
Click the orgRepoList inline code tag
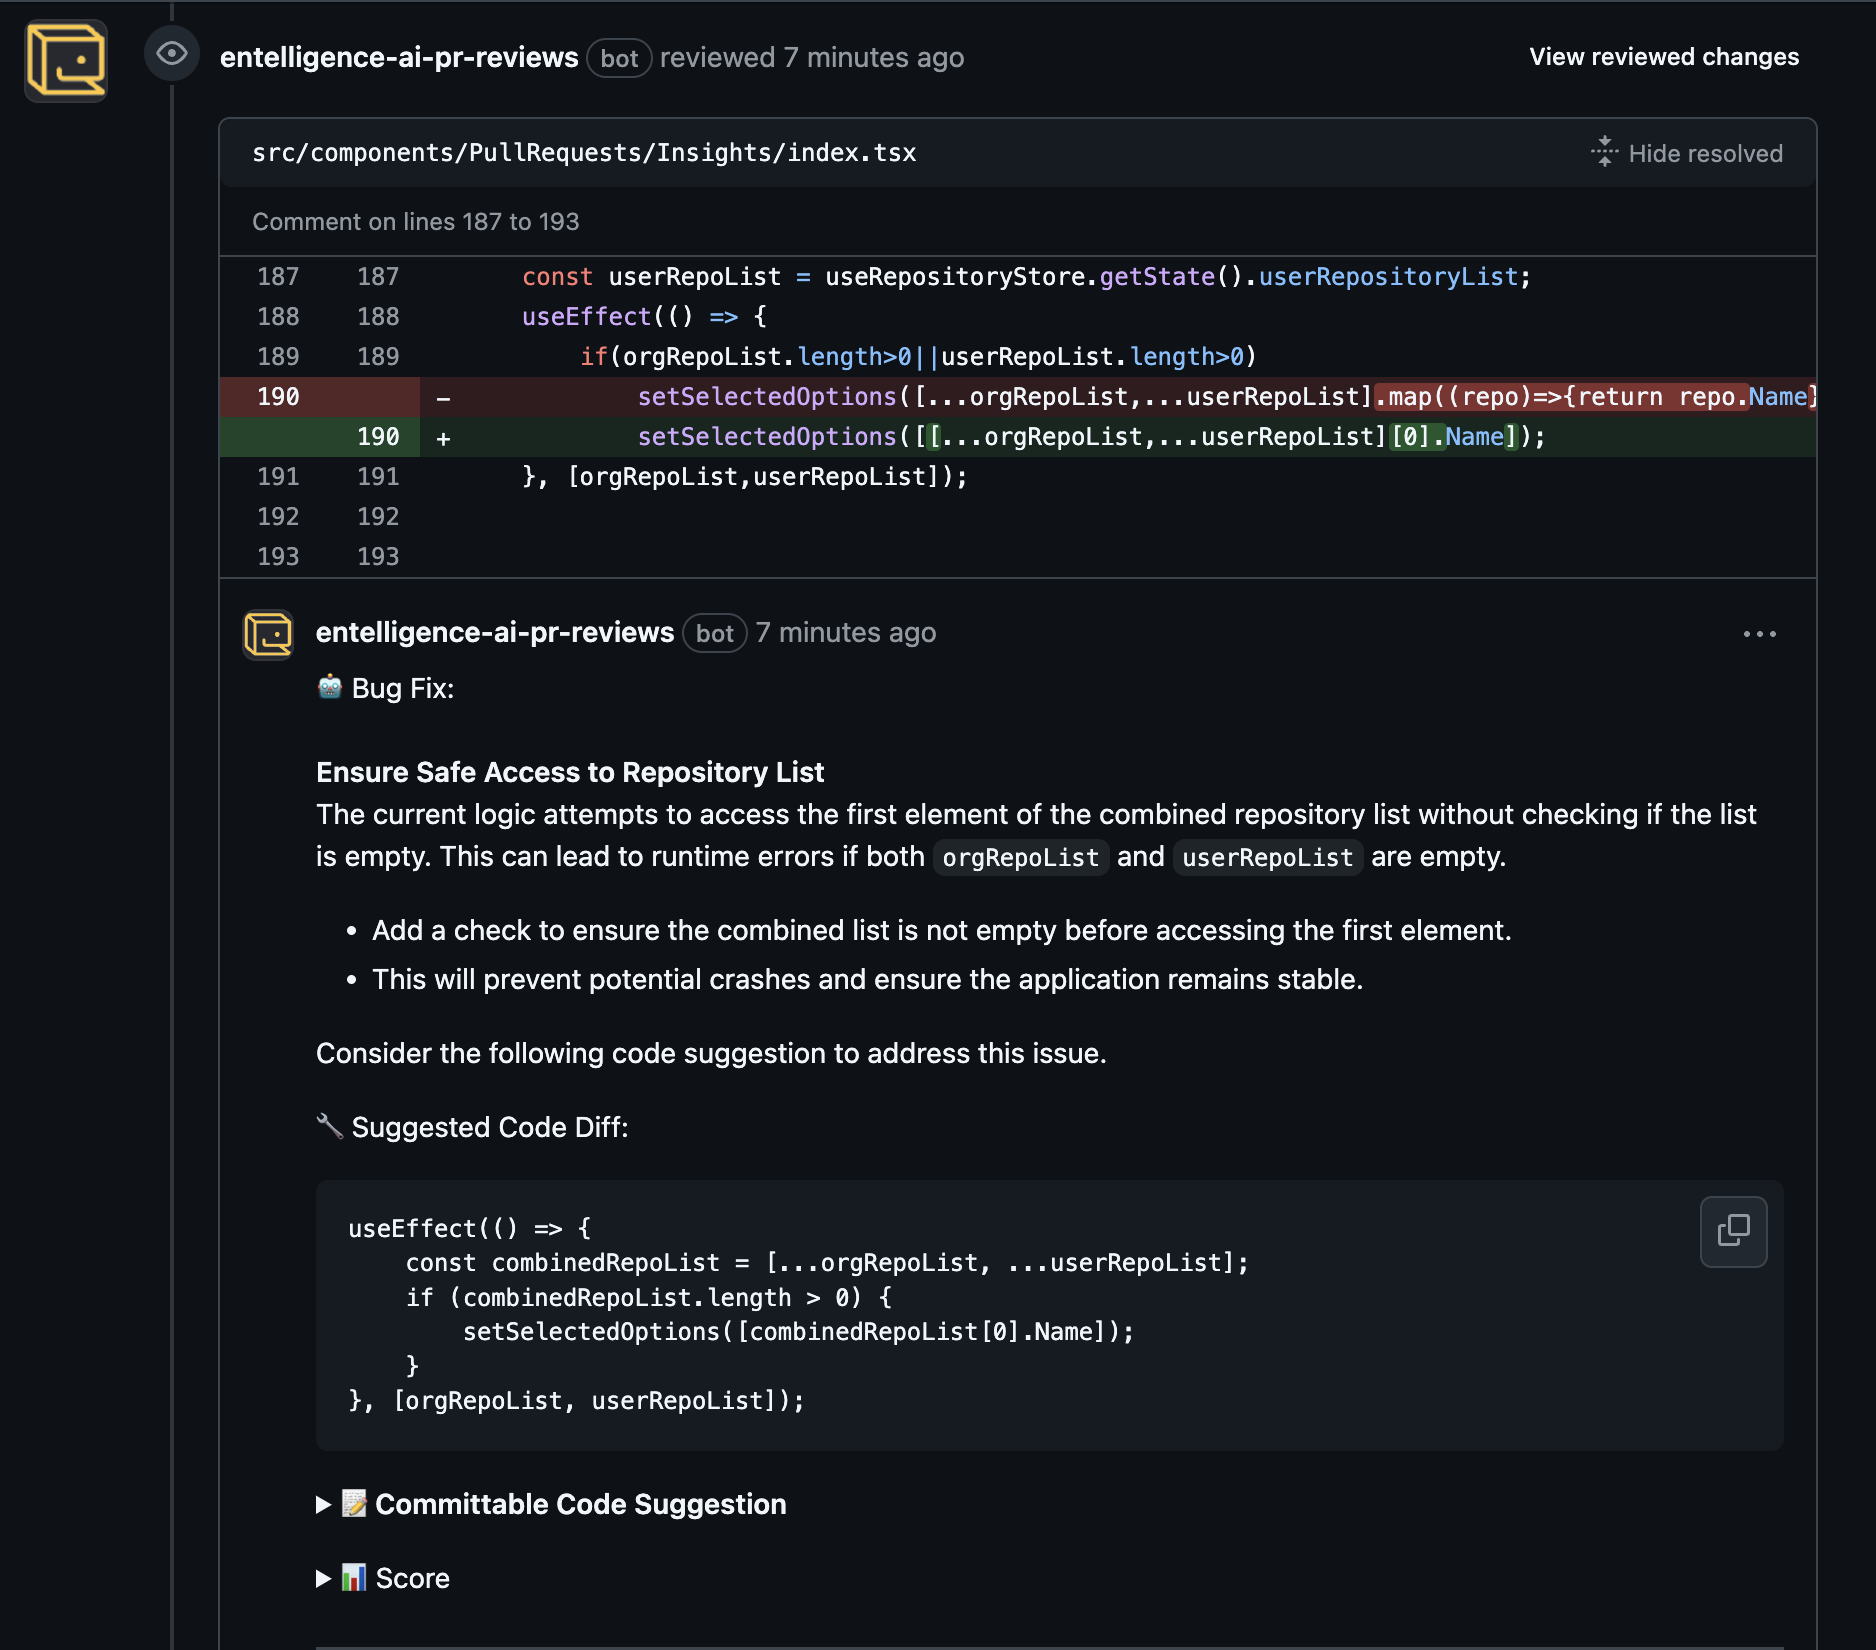[1021, 857]
